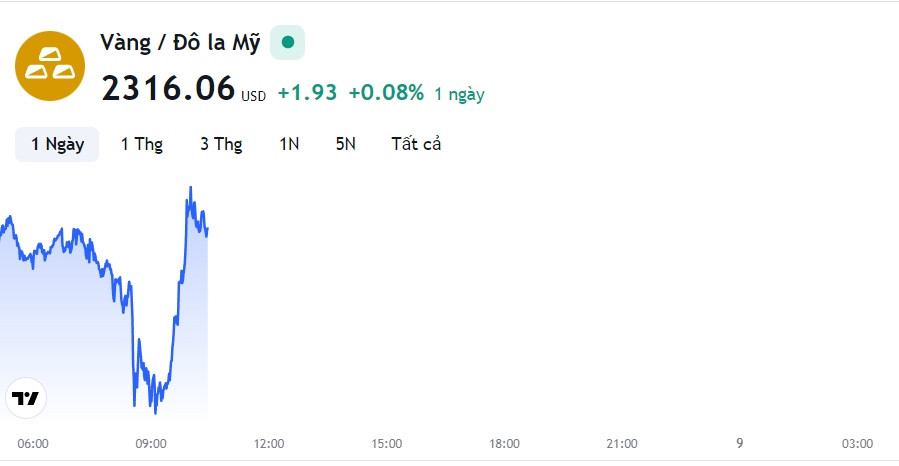The image size is (899, 466).
Task: Show Tất cả full history range
Action: (416, 144)
